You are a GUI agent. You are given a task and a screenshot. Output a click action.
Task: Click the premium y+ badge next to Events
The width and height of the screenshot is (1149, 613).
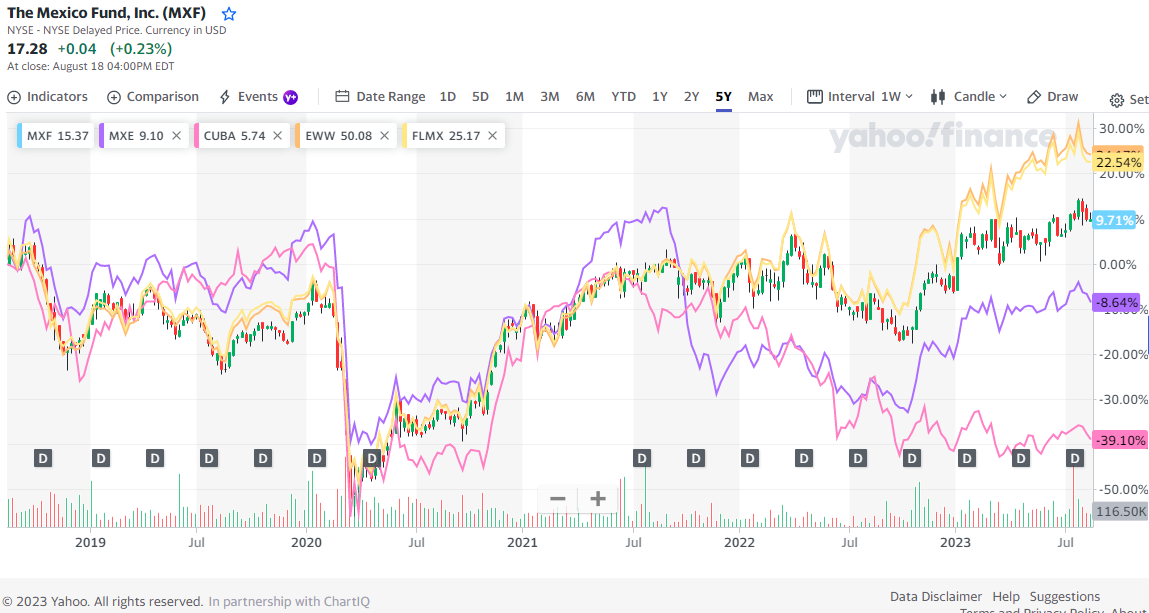coord(290,97)
